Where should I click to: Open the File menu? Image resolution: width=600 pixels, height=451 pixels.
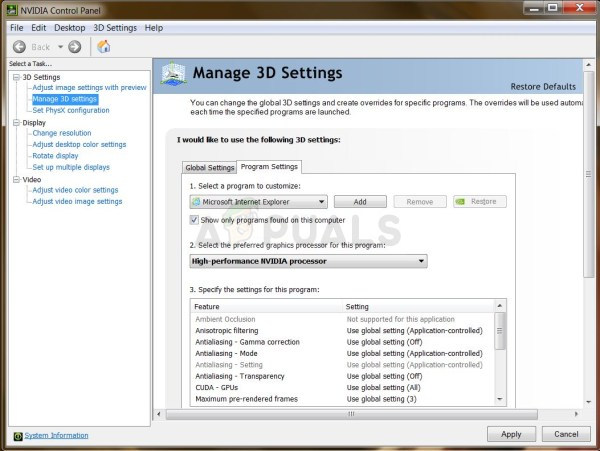[16, 28]
